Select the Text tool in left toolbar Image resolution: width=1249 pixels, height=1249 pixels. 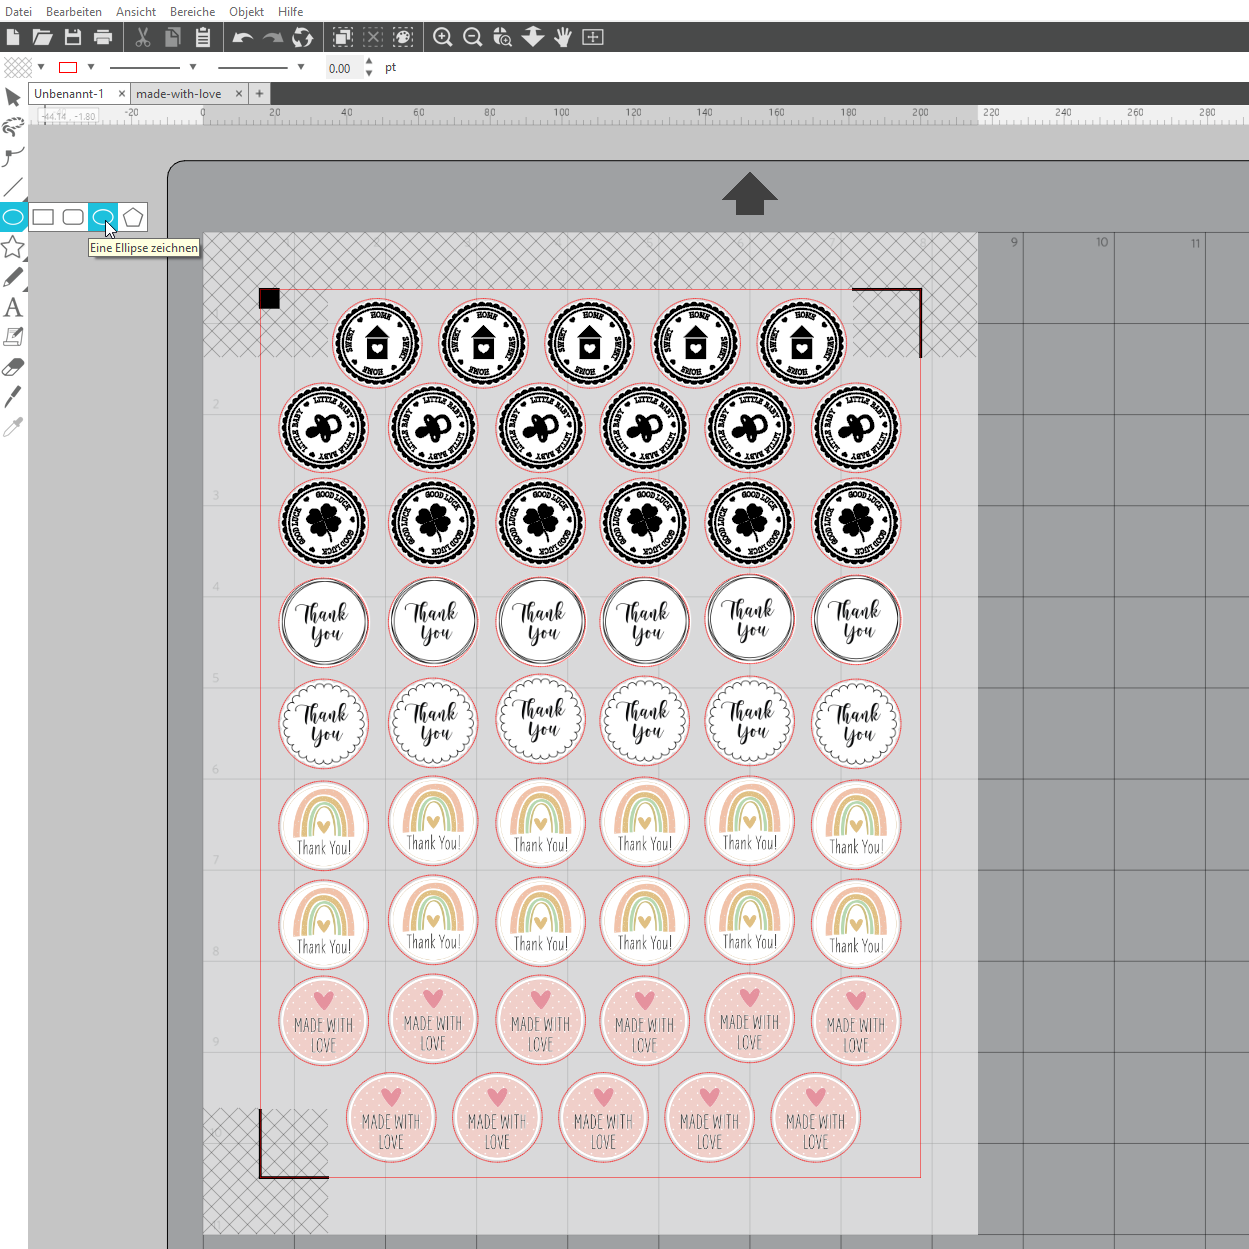tap(13, 307)
